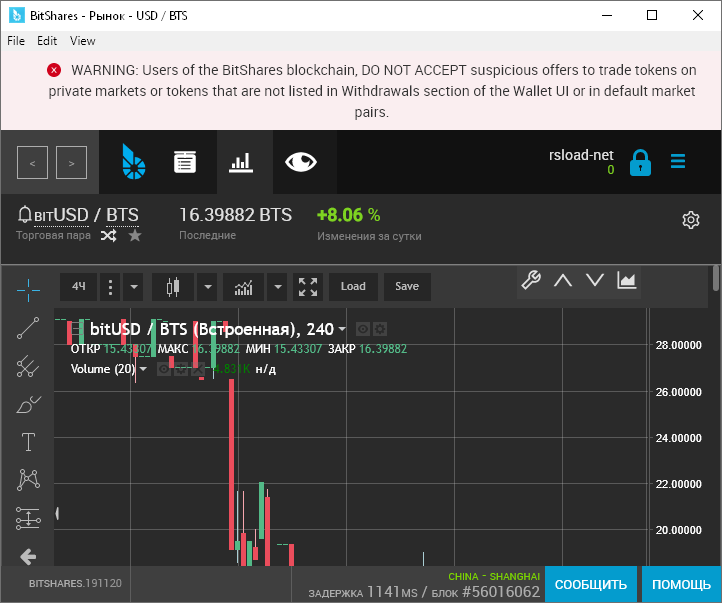The width and height of the screenshot is (722, 603).
Task: Click the block #56016062 status text
Action: [485, 591]
